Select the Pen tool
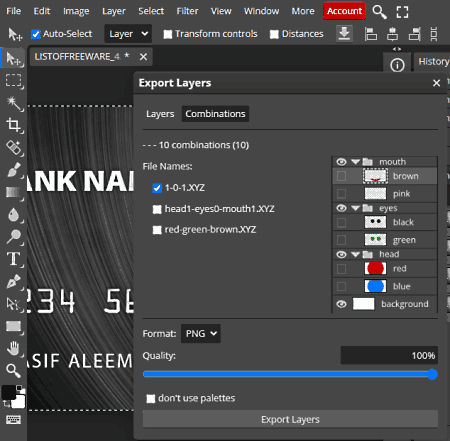 tap(13, 281)
